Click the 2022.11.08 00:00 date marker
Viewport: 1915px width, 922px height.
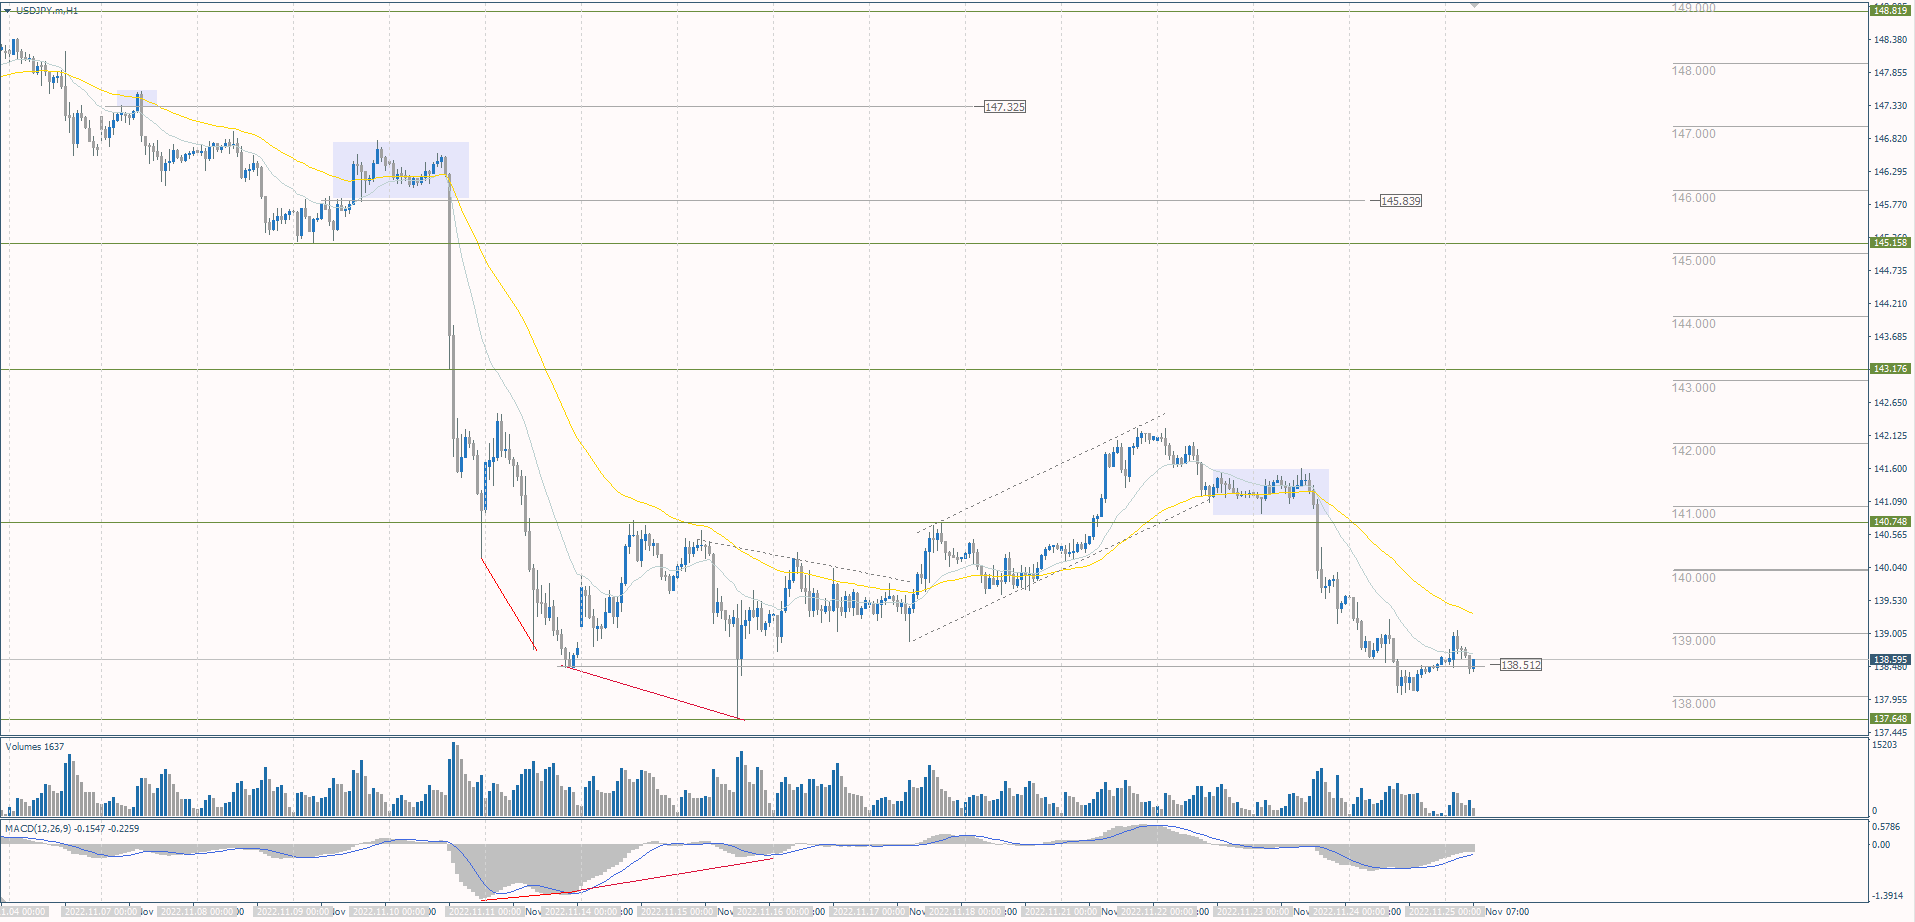click(197, 912)
